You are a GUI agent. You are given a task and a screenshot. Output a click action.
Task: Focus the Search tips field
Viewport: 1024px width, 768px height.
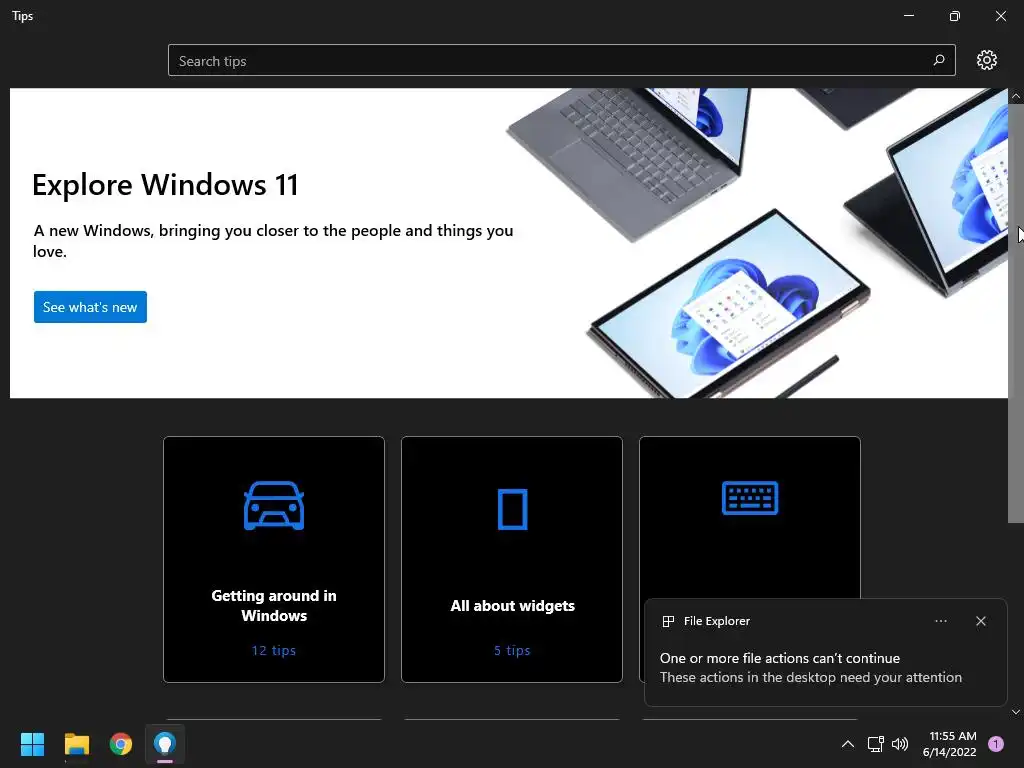[x=562, y=60]
